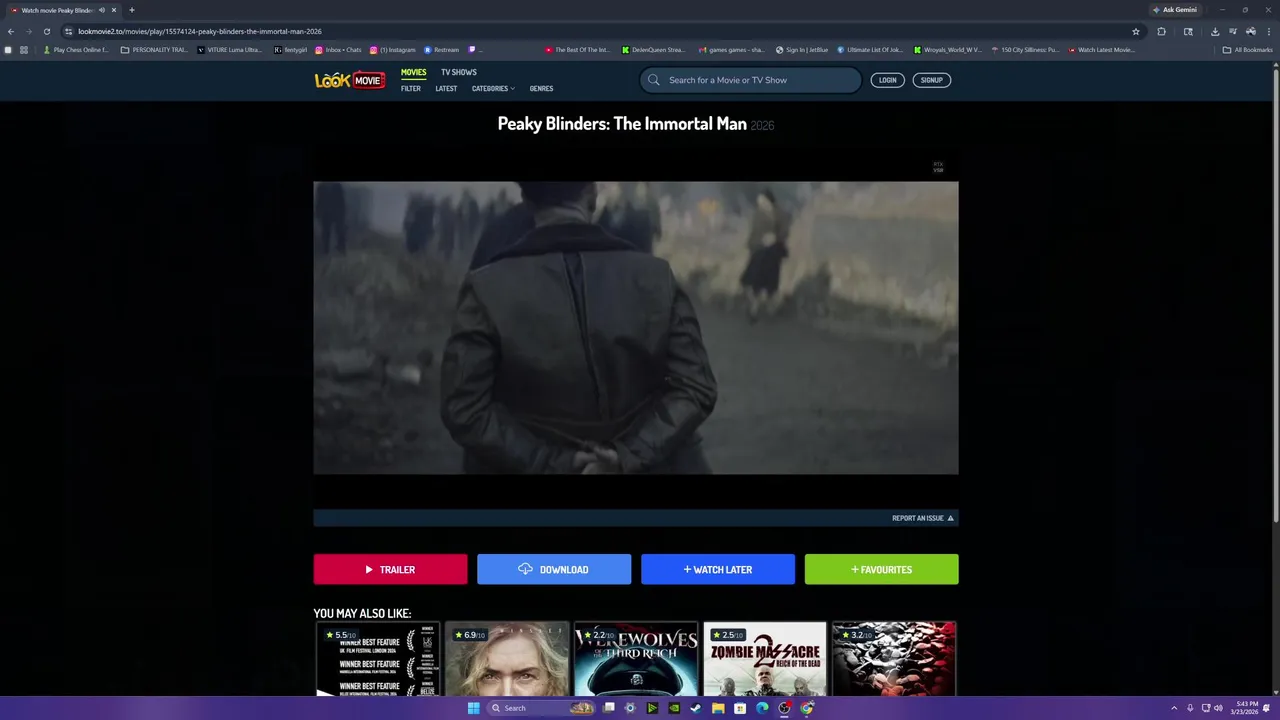Open the 6.9 rated movie thumbnail

tap(507, 659)
